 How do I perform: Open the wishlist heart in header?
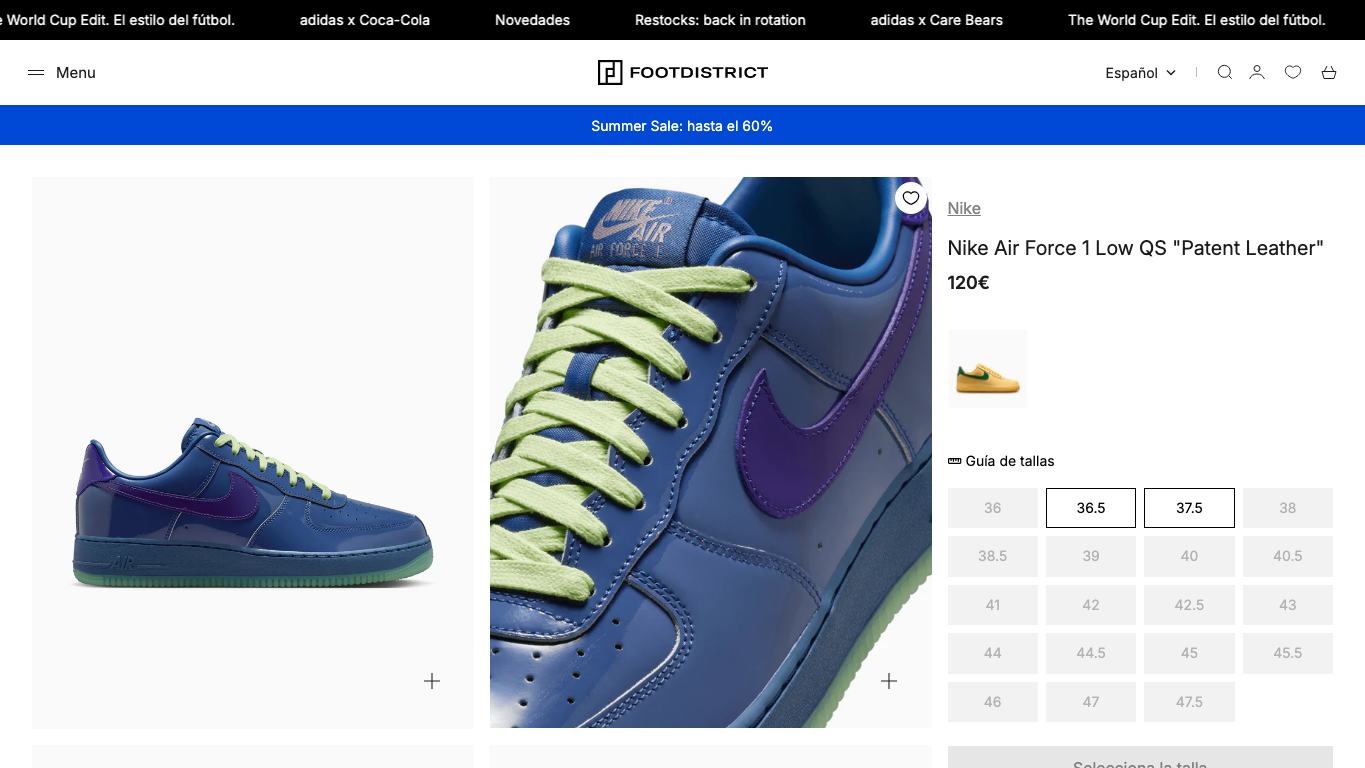click(1293, 72)
